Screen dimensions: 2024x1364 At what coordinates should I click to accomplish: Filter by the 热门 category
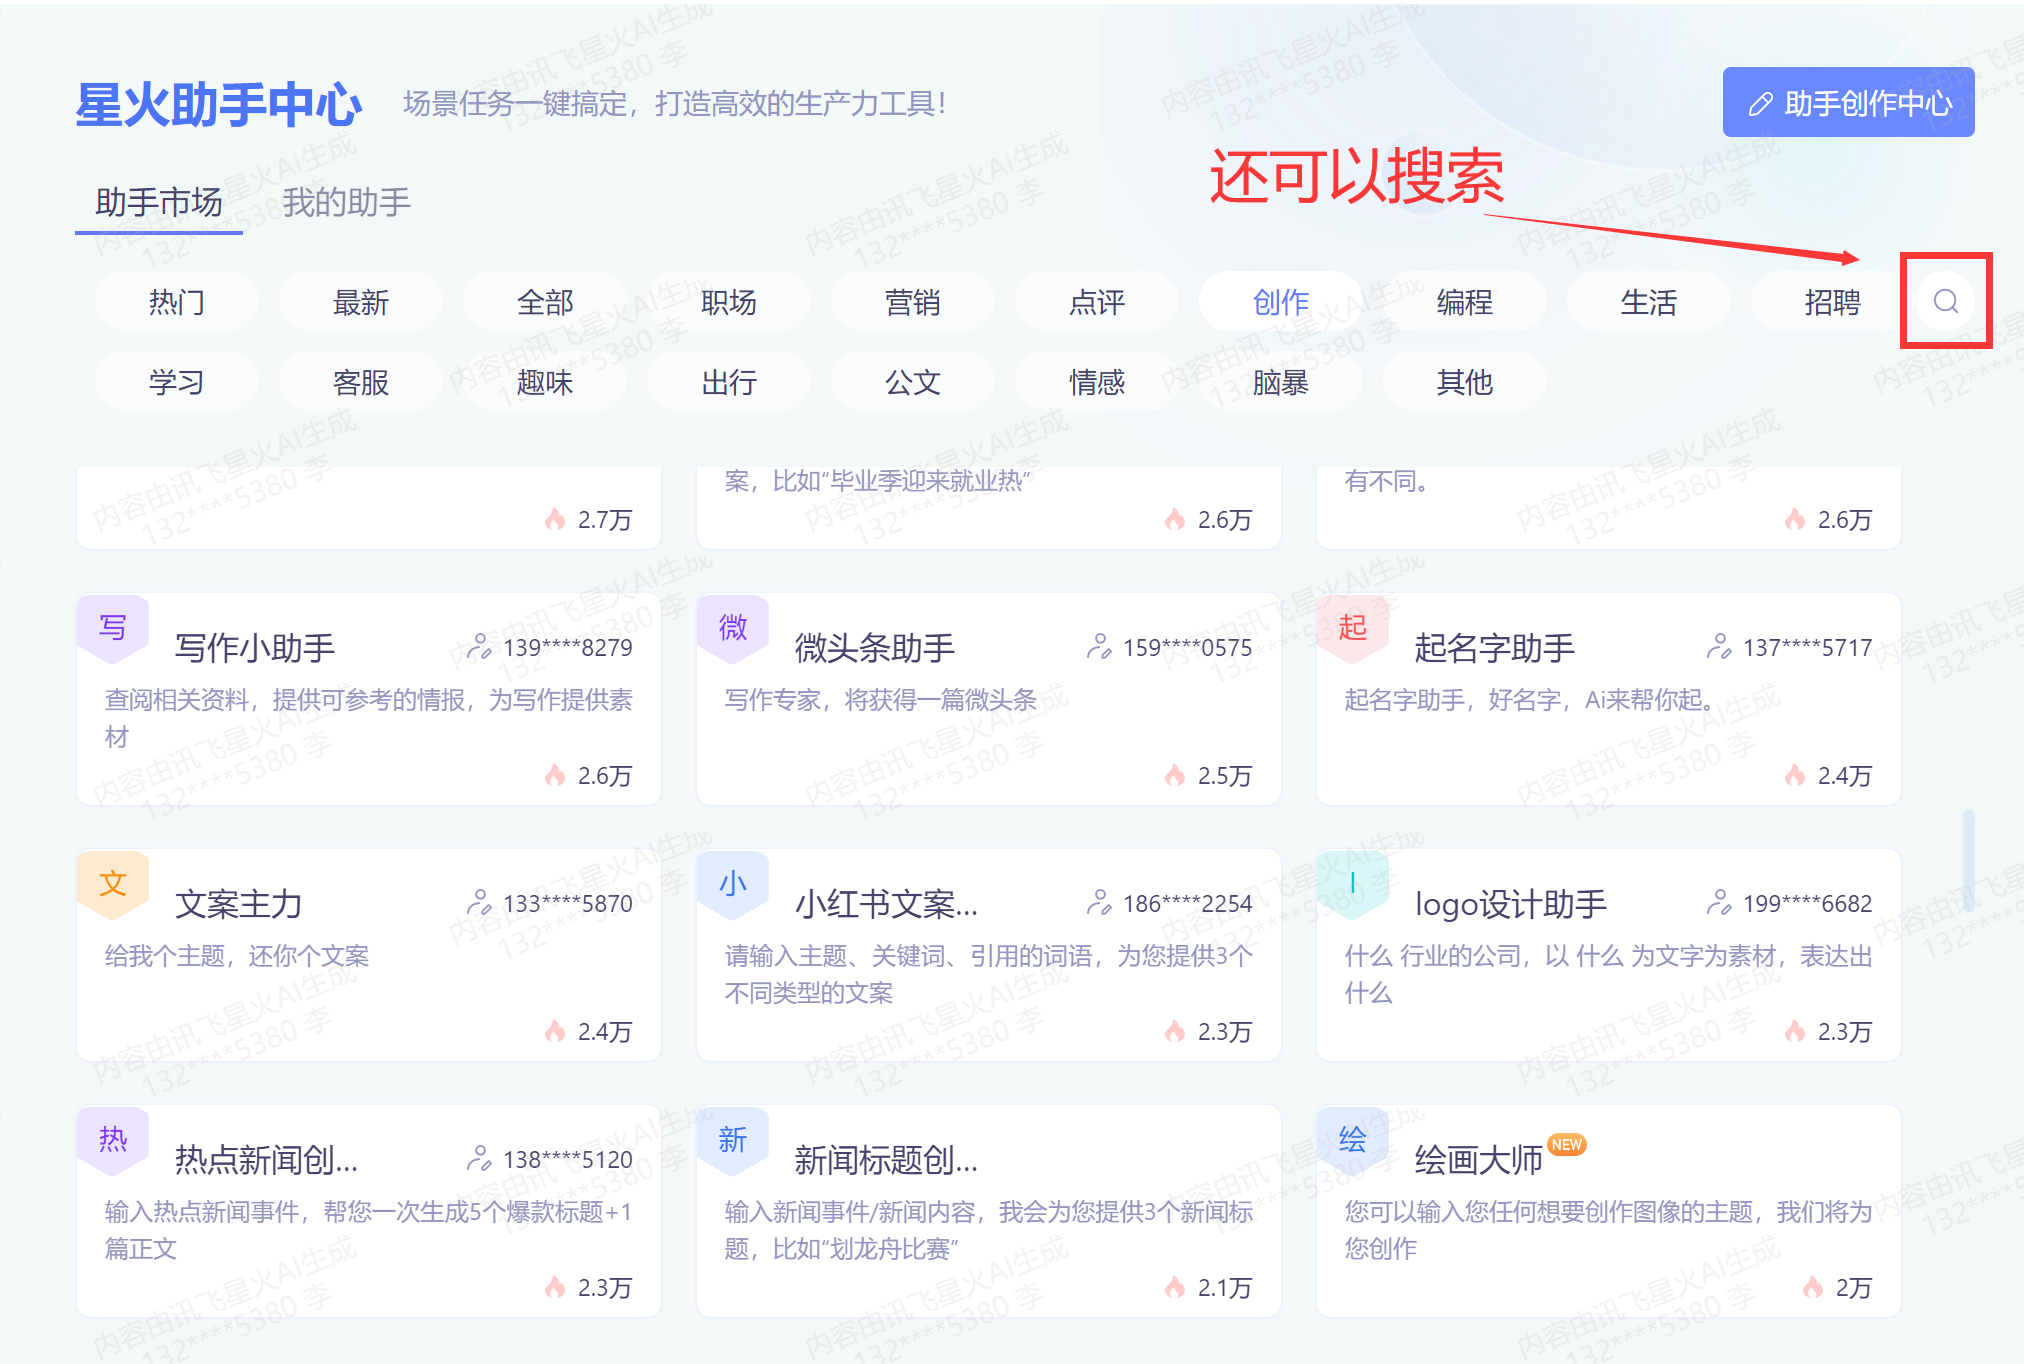[177, 302]
